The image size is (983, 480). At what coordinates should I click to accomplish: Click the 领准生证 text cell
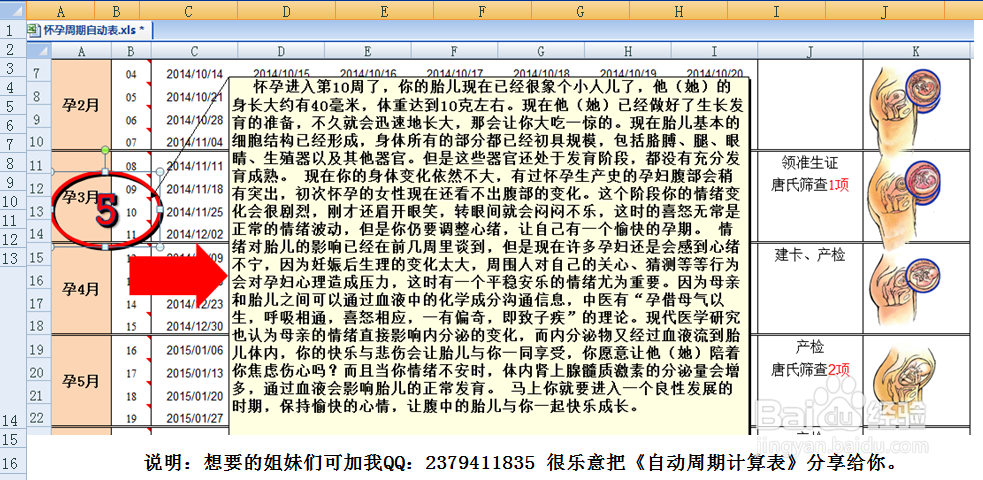(809, 164)
